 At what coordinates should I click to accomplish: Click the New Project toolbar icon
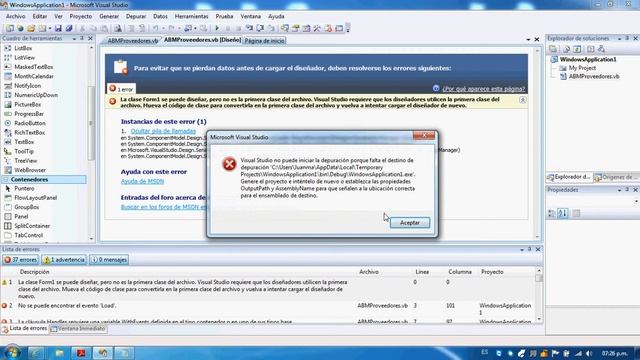[x=10, y=28]
